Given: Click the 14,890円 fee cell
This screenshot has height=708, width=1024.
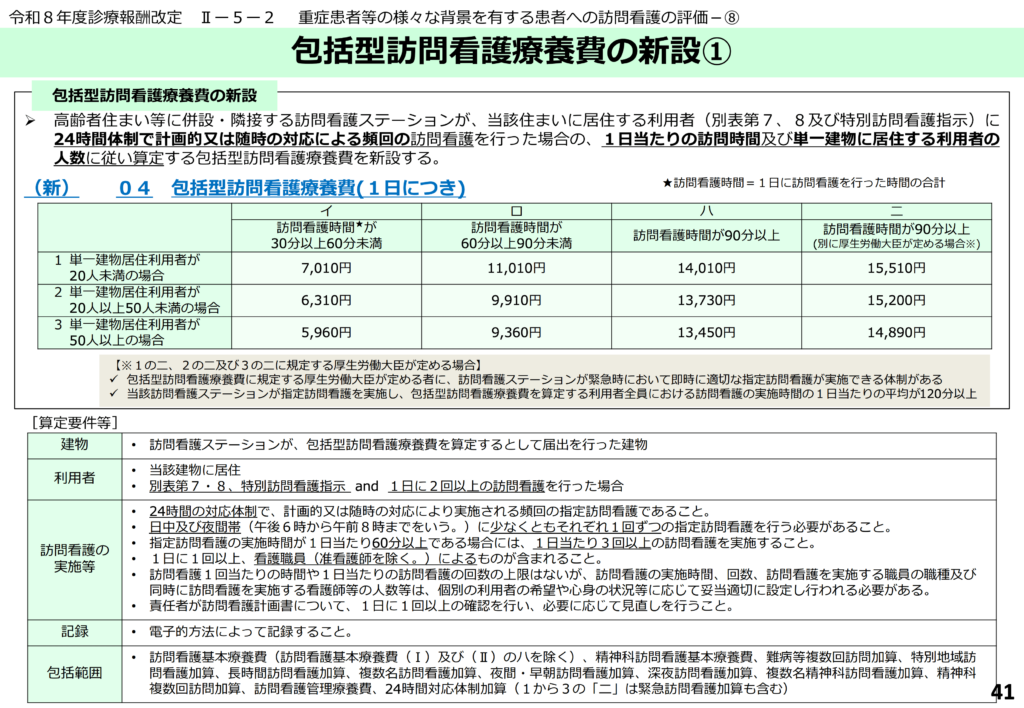Looking at the screenshot, I should [x=896, y=332].
